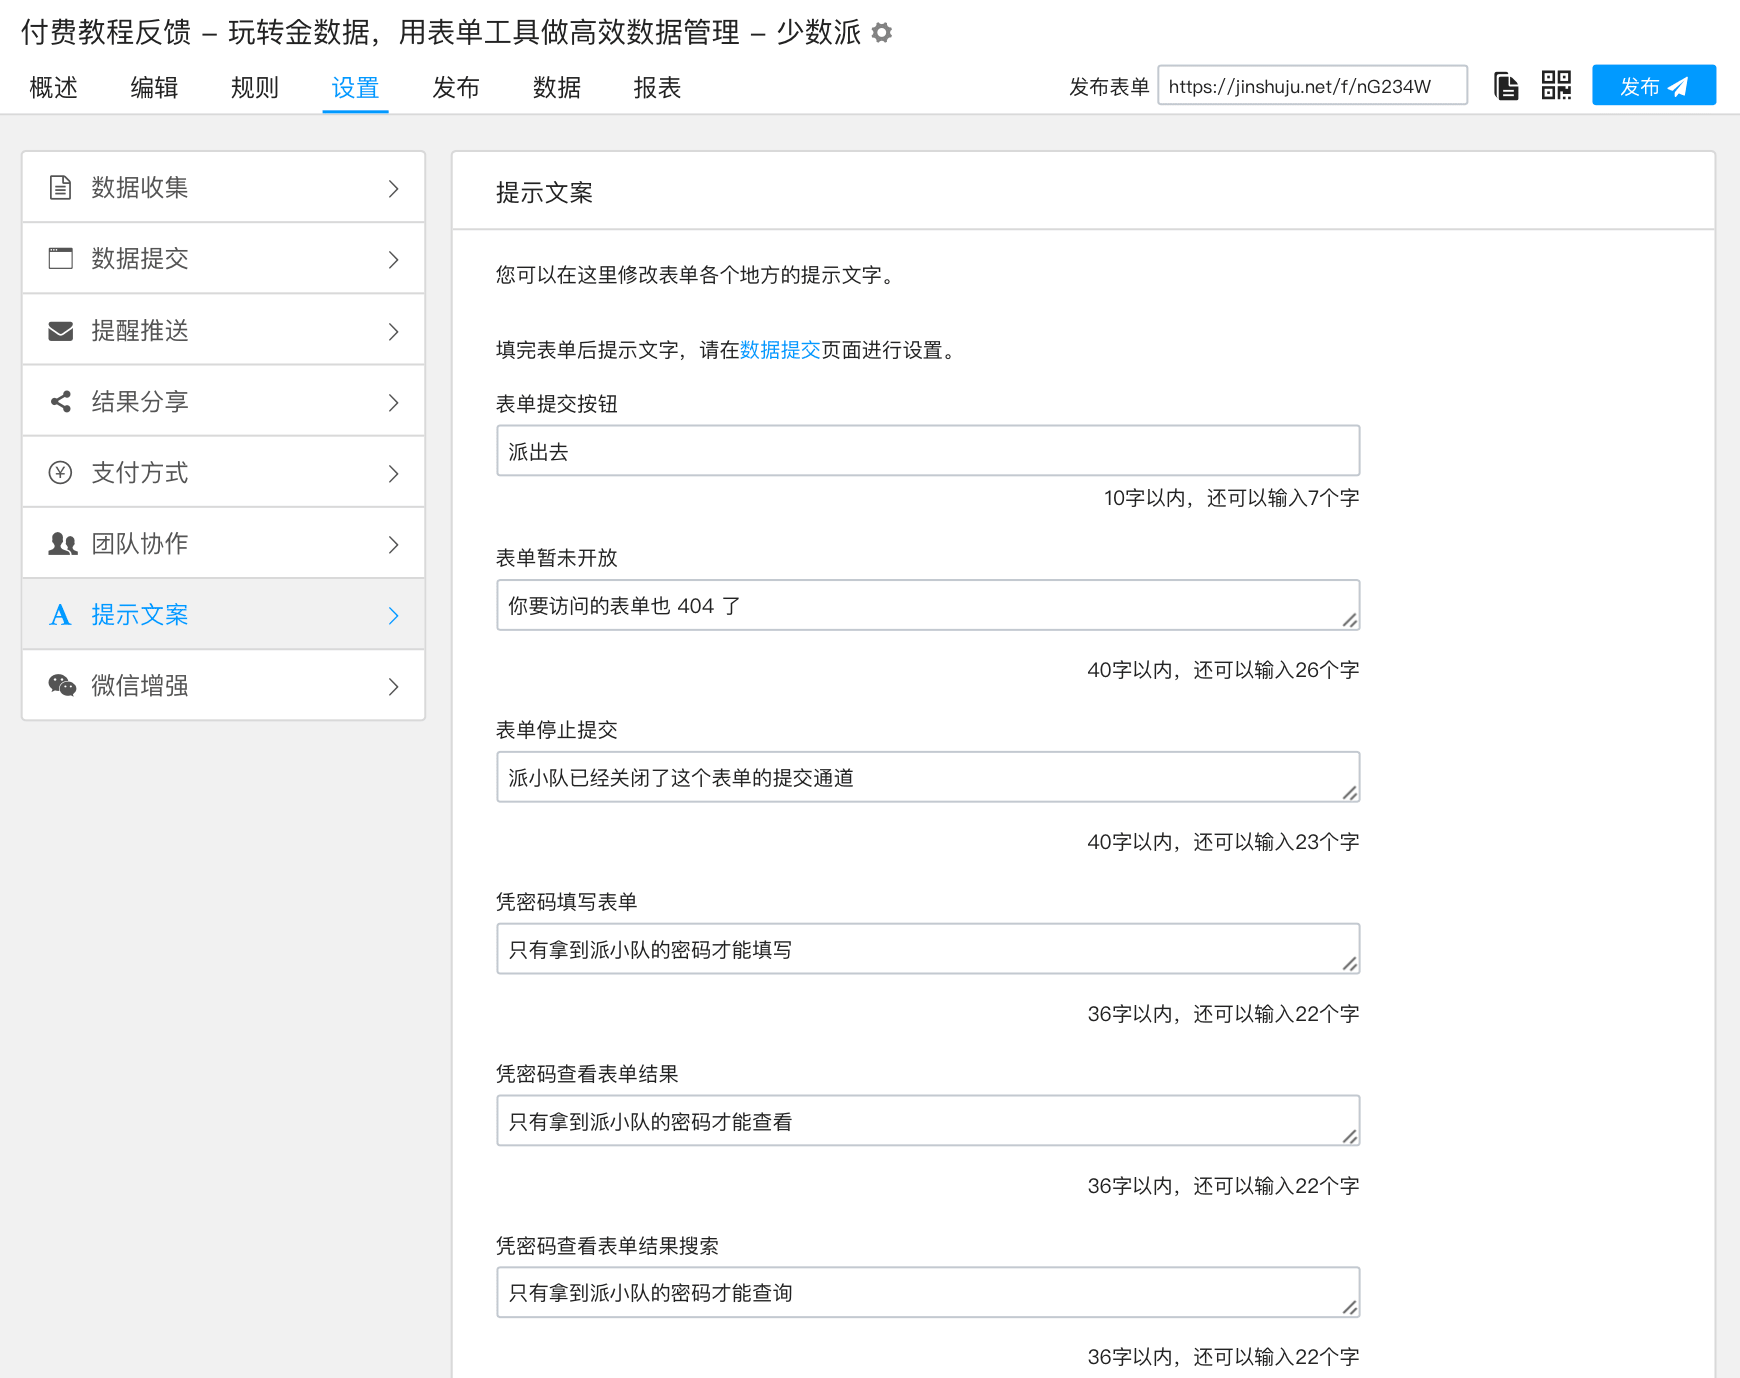
Task: Click the 微信增强 WeChat icon
Action: pos(62,686)
